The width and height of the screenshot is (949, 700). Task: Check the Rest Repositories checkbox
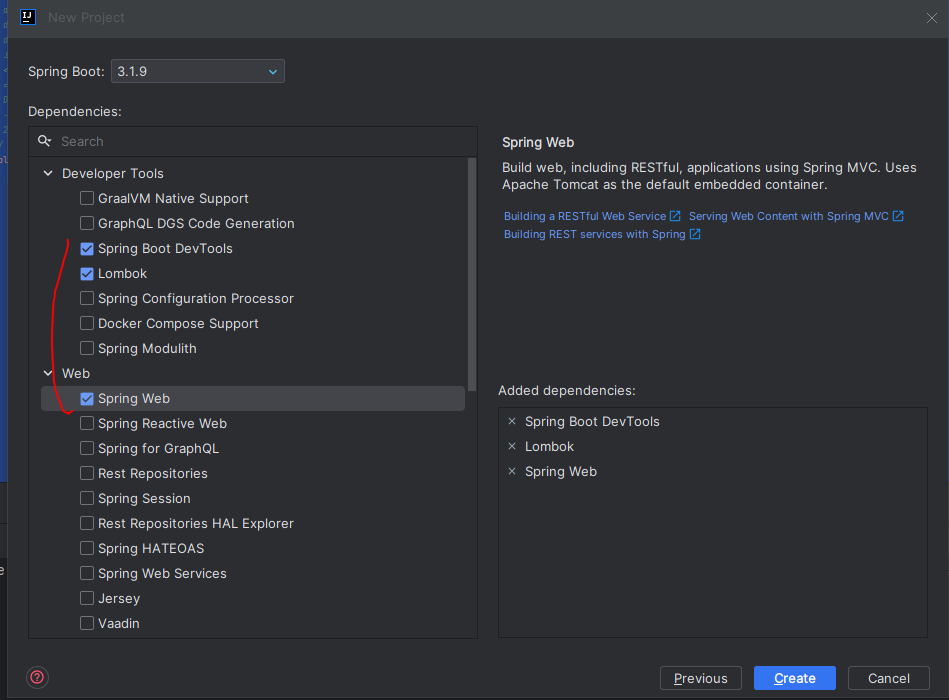pos(87,473)
